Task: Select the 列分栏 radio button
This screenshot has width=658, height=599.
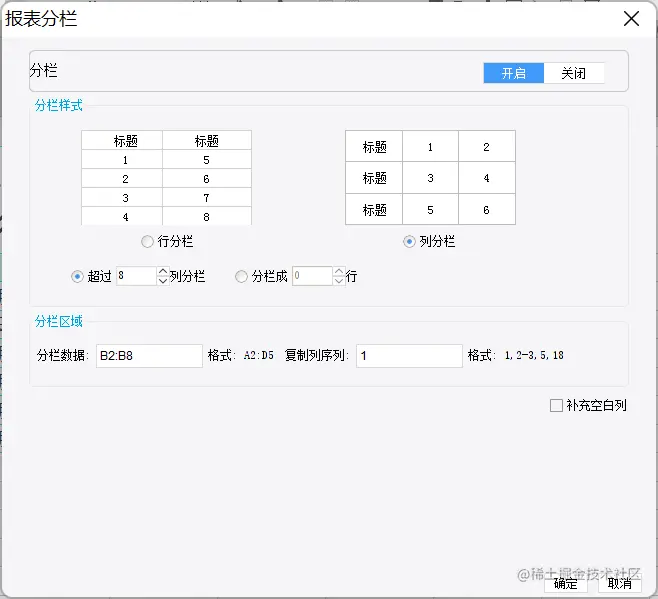Action: pyautogui.click(x=409, y=242)
